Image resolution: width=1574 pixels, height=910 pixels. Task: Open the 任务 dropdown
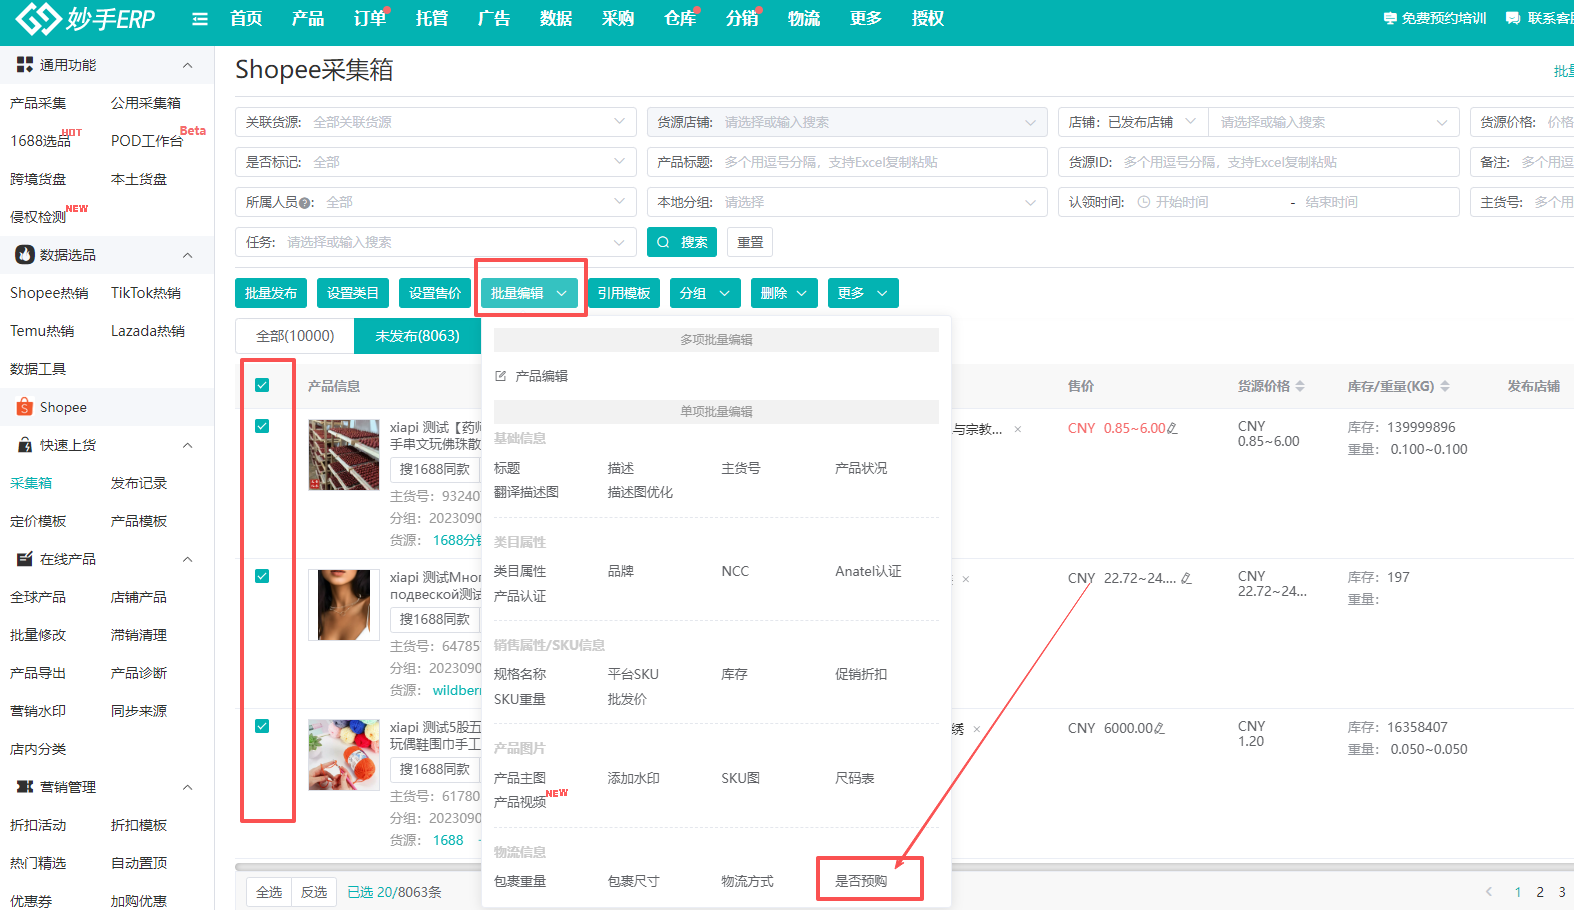coord(436,242)
